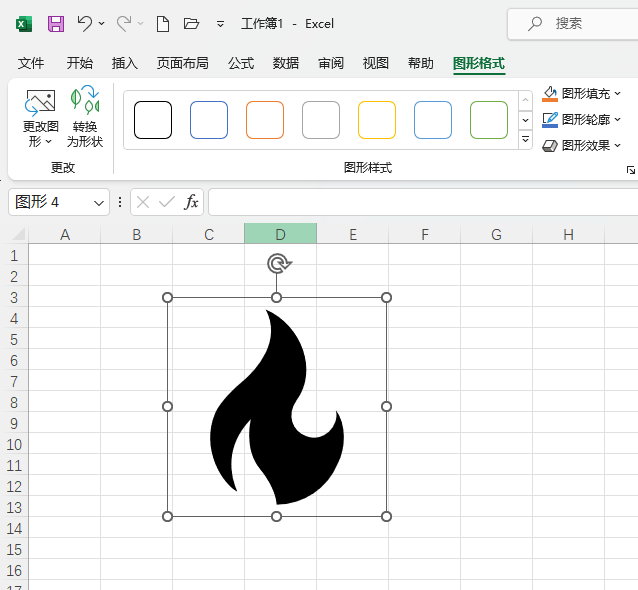The height and width of the screenshot is (590, 638).
Task: Click the New file icon
Action: pyautogui.click(x=163, y=23)
